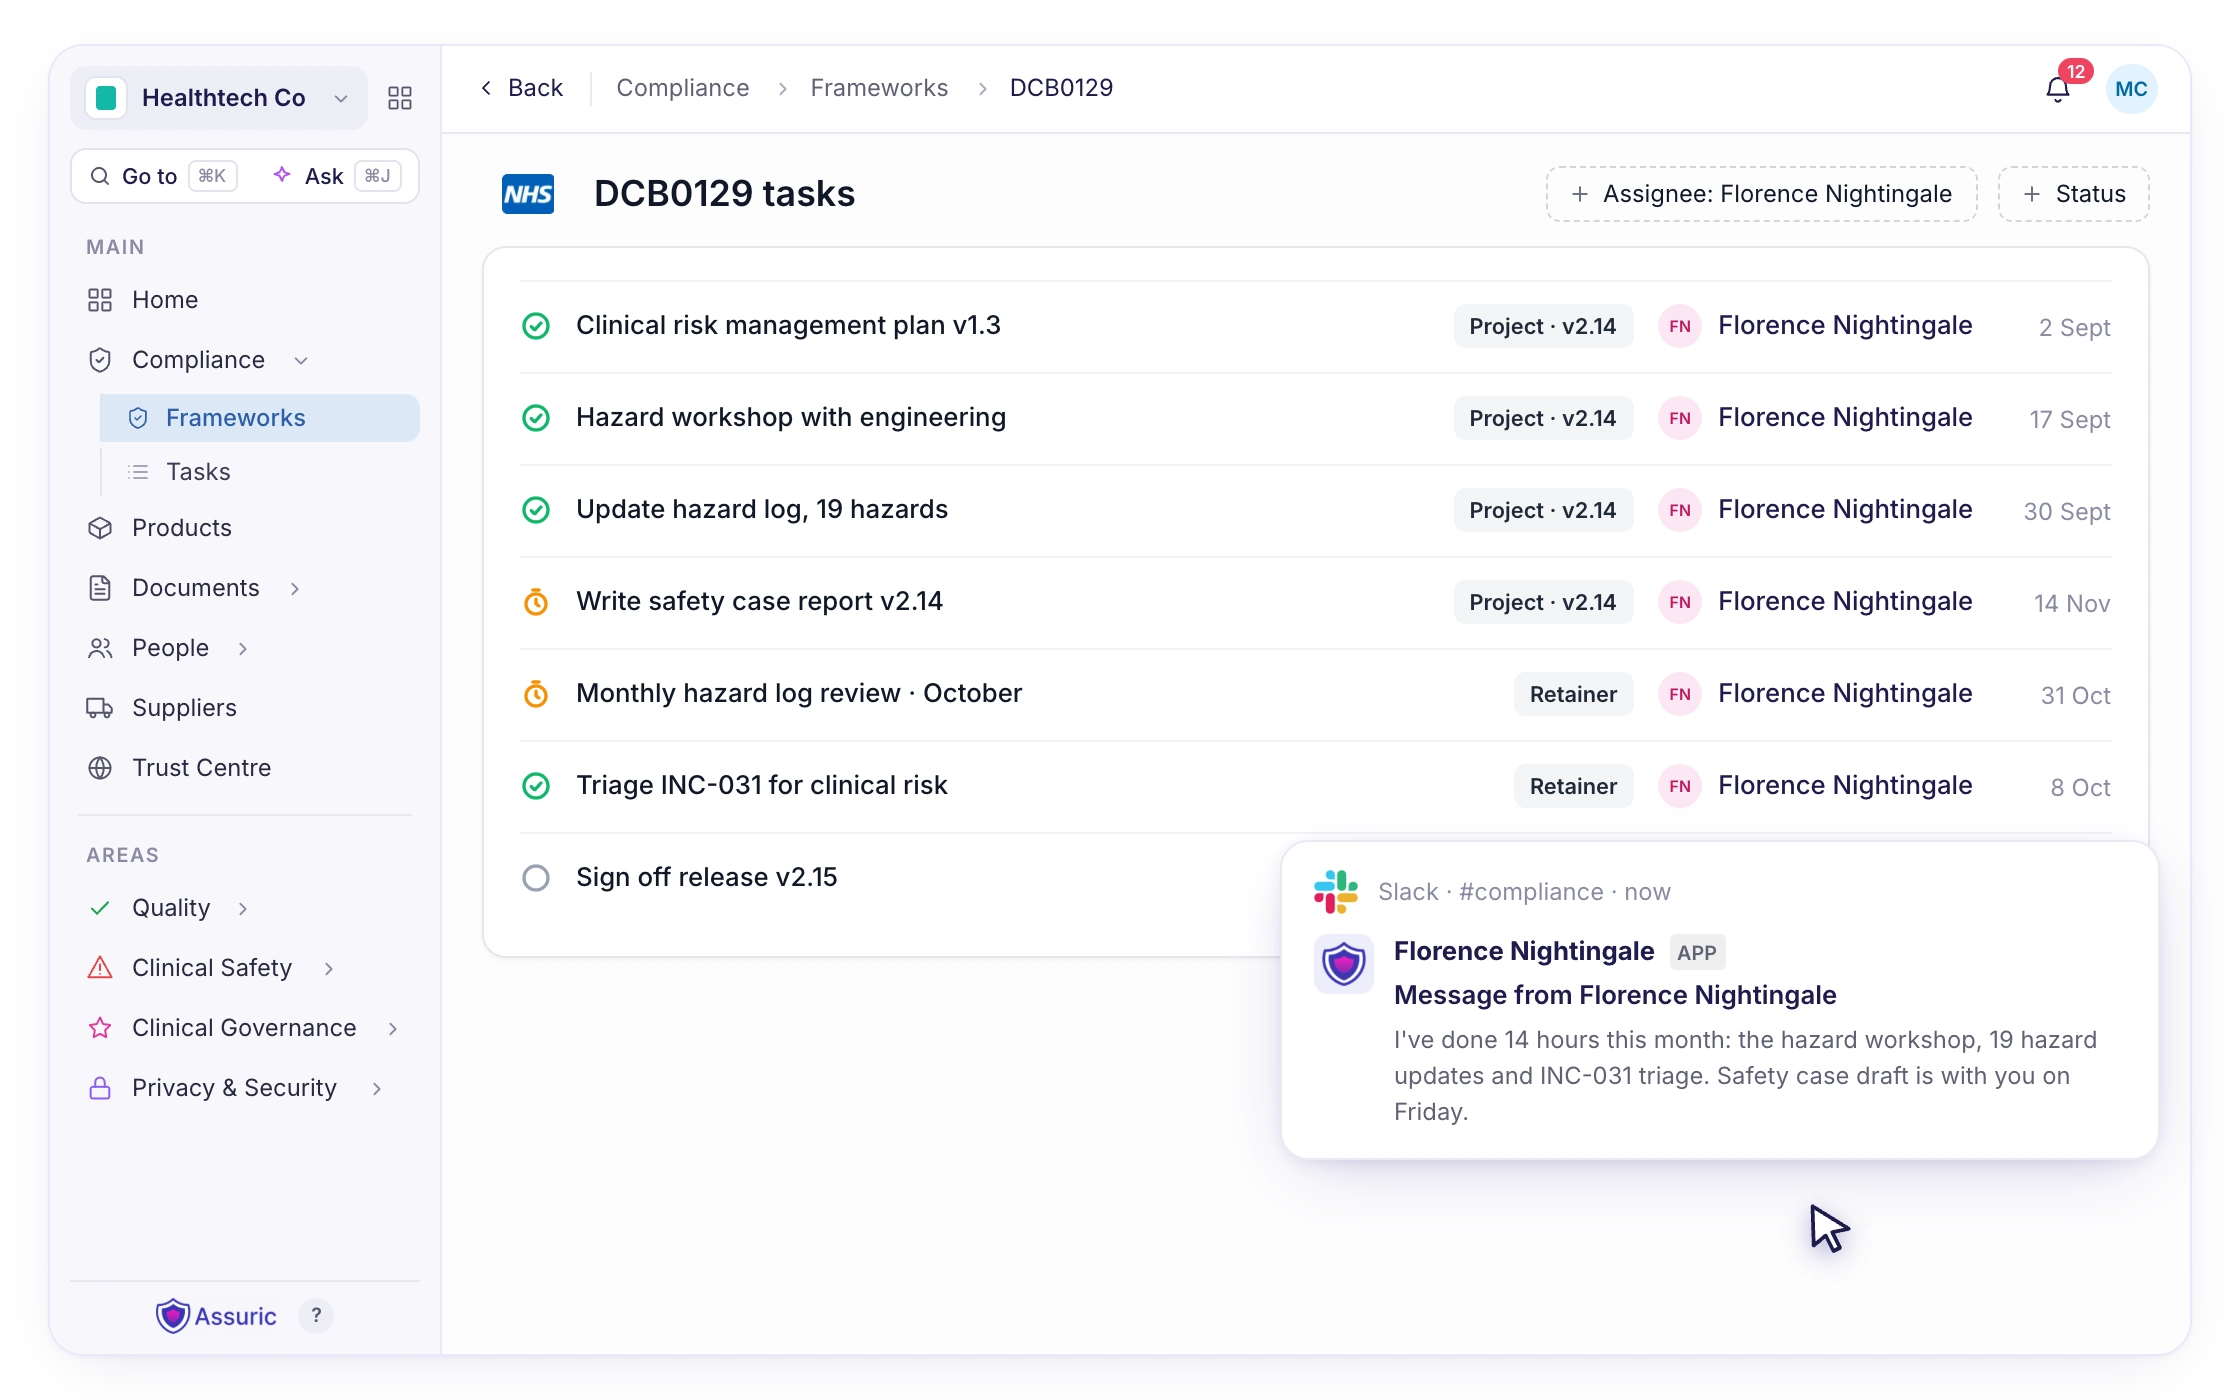Image resolution: width=2240 pixels, height=1400 pixels.
Task: Click the Clinical Governance star icon
Action: 100,1028
